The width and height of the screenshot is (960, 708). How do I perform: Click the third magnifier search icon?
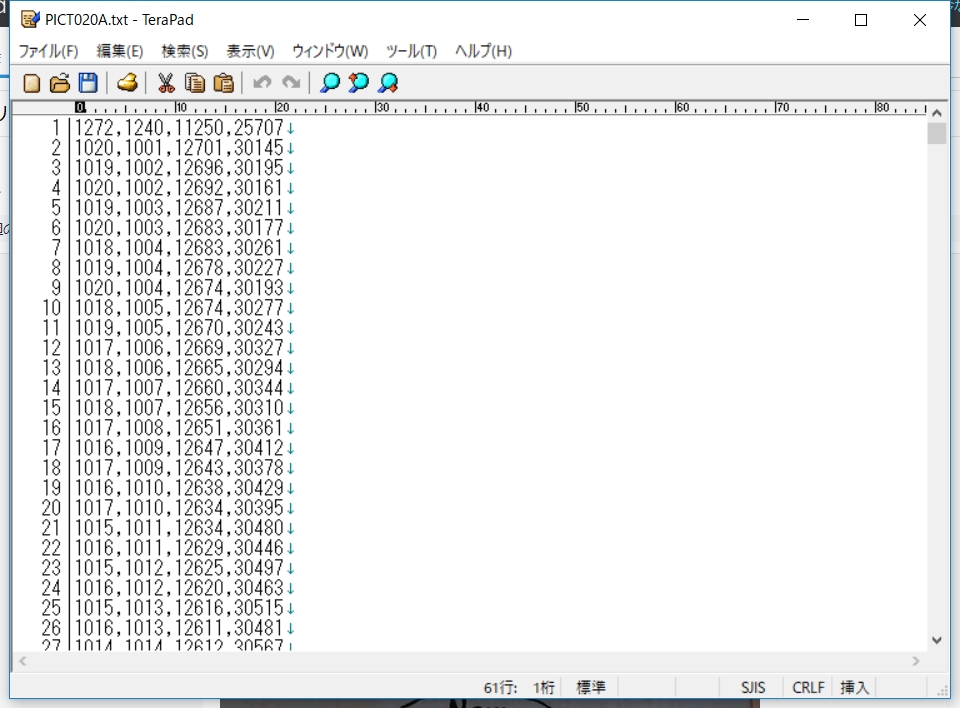click(388, 83)
